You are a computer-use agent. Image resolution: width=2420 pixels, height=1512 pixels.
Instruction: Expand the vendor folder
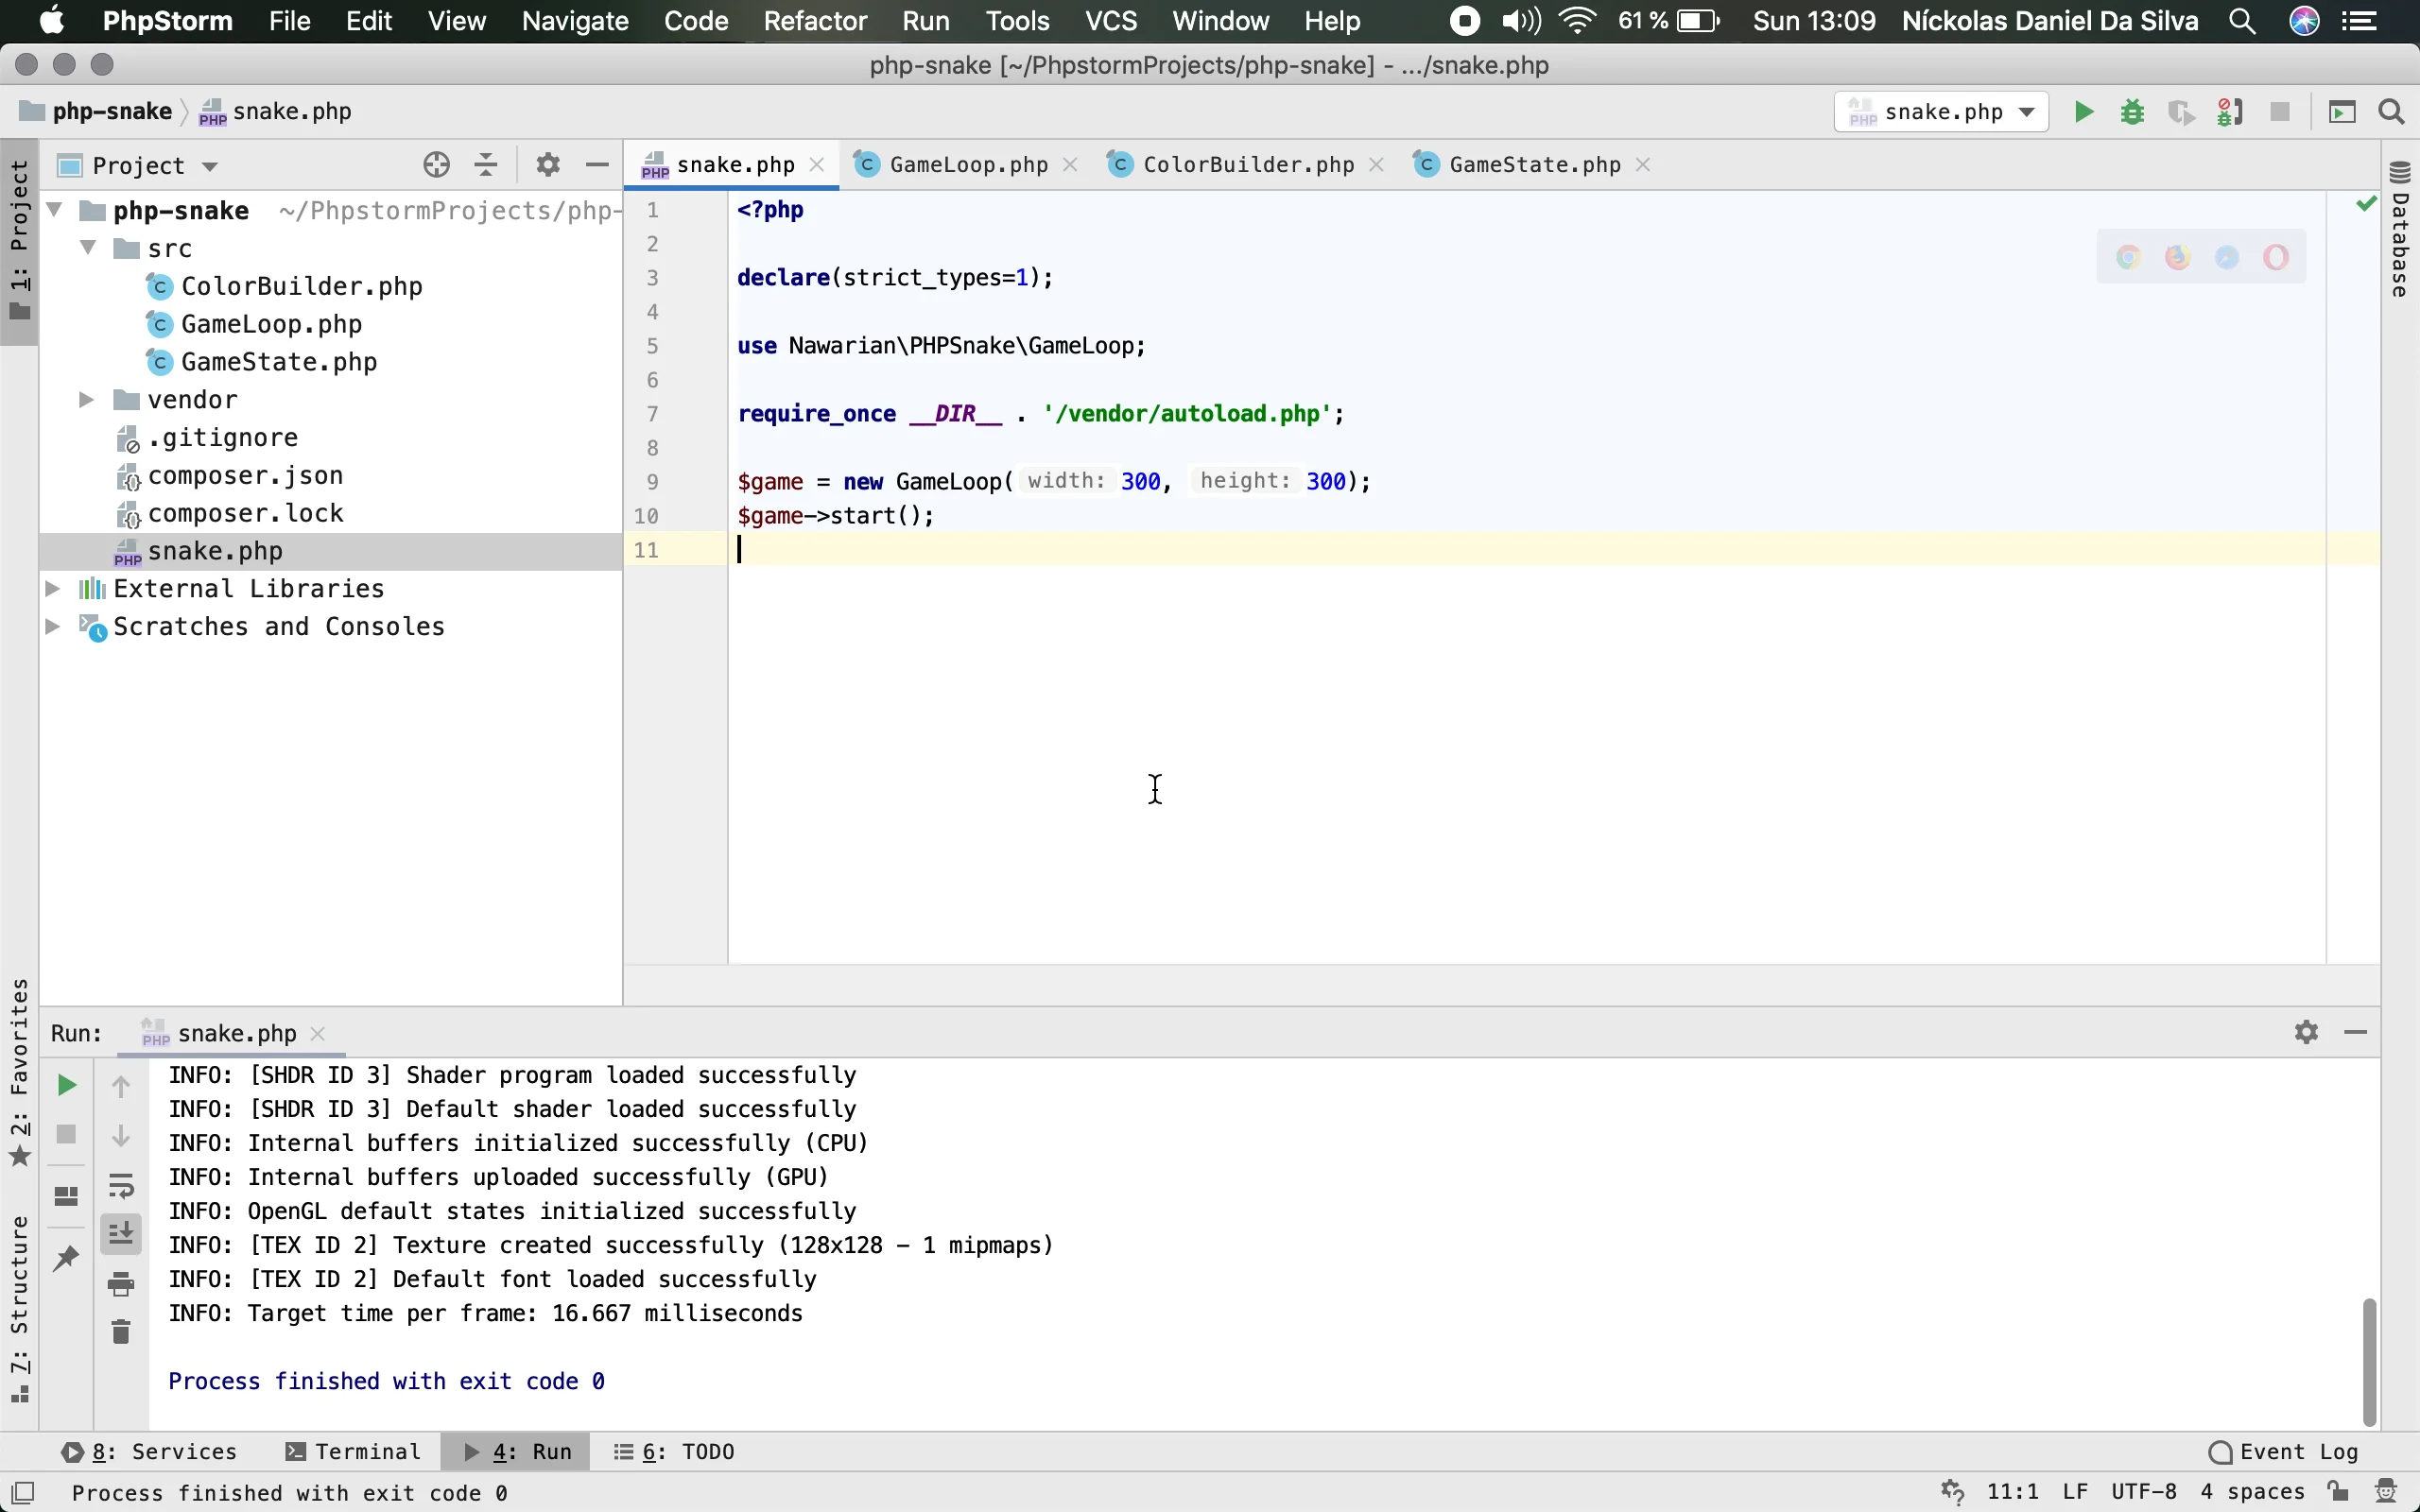point(87,400)
